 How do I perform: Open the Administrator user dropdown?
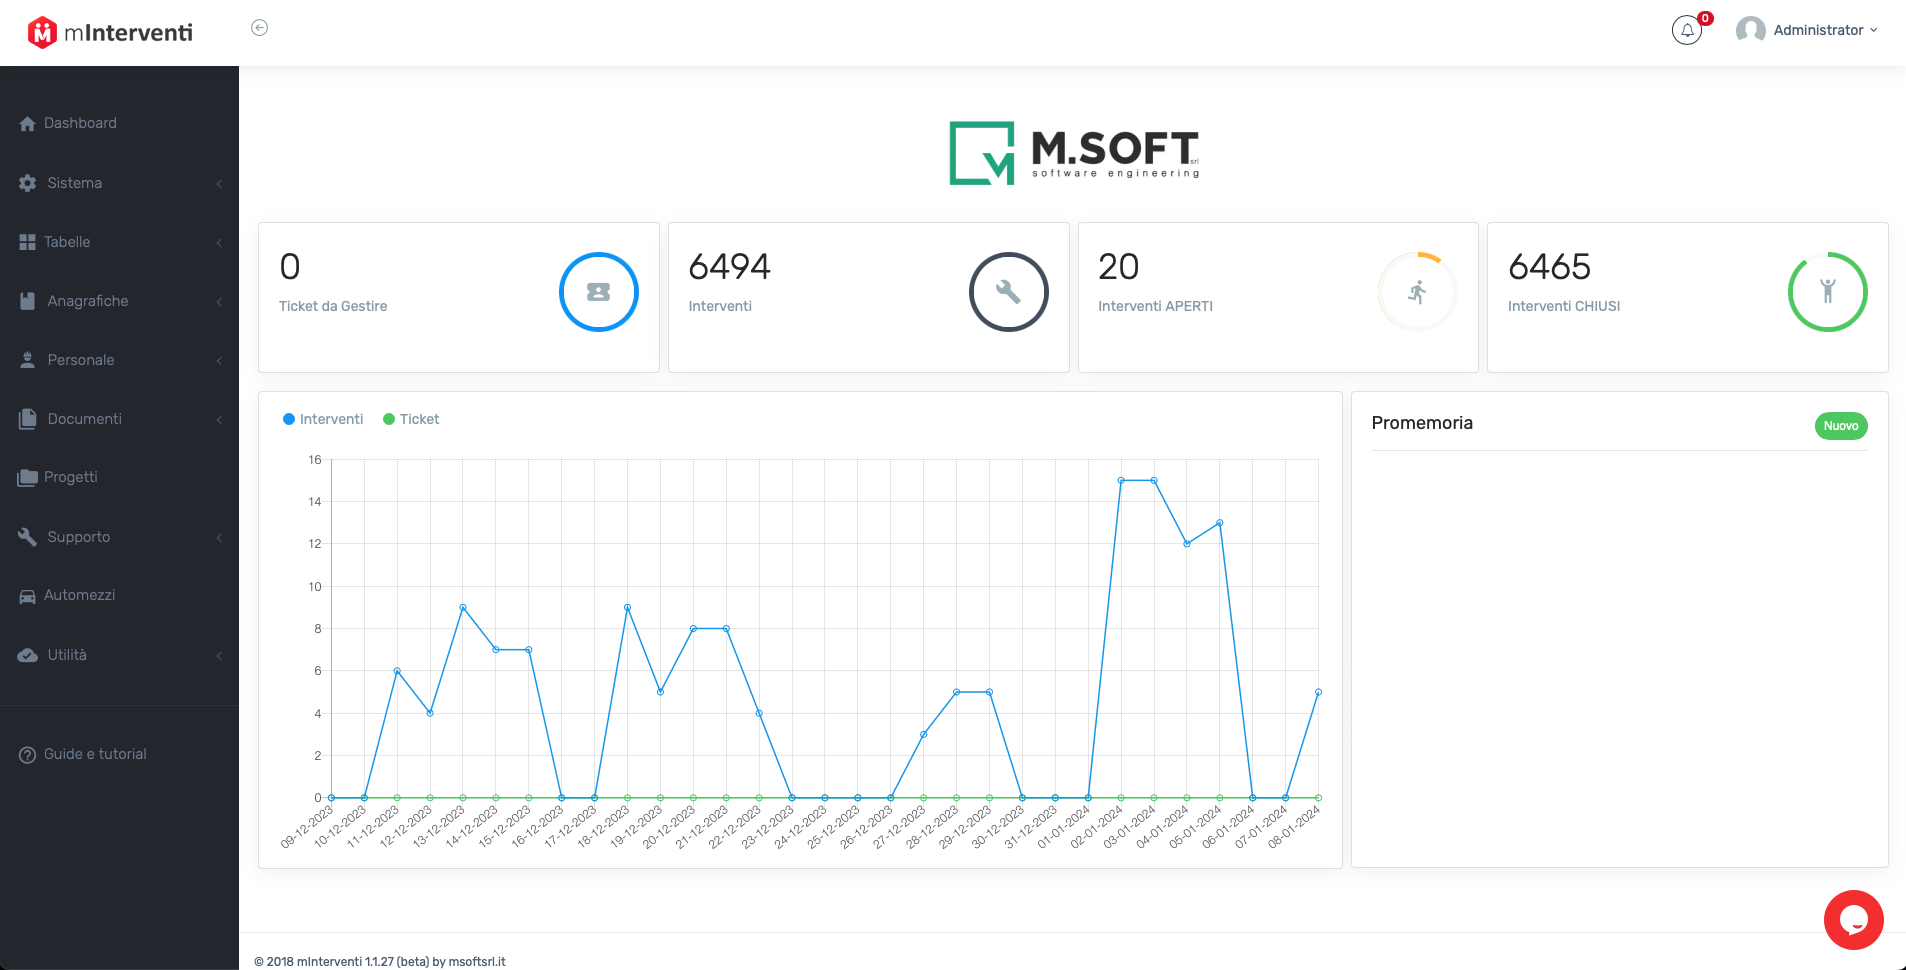[1825, 30]
